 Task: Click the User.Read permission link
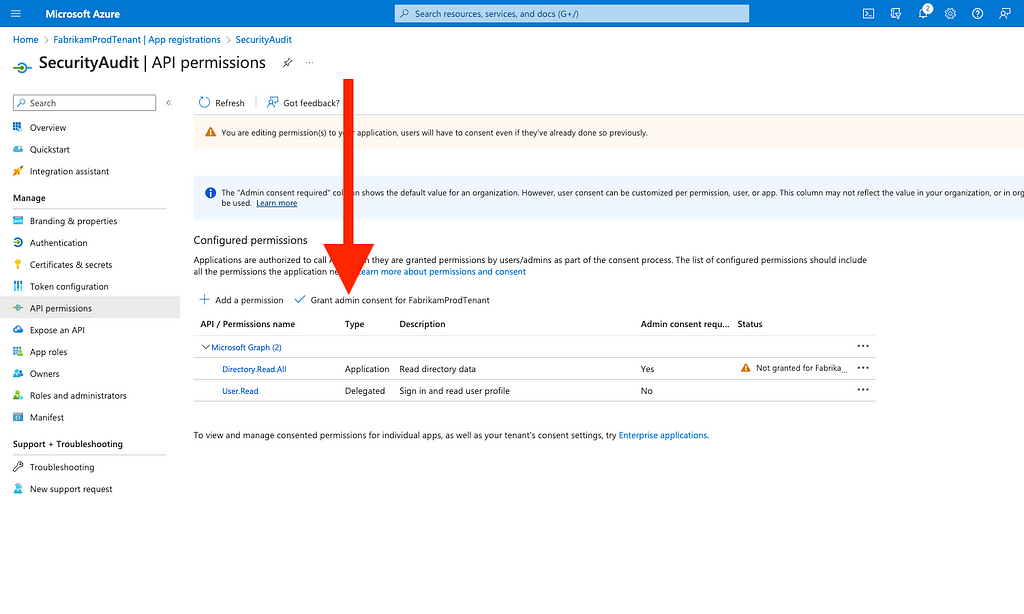[240, 391]
